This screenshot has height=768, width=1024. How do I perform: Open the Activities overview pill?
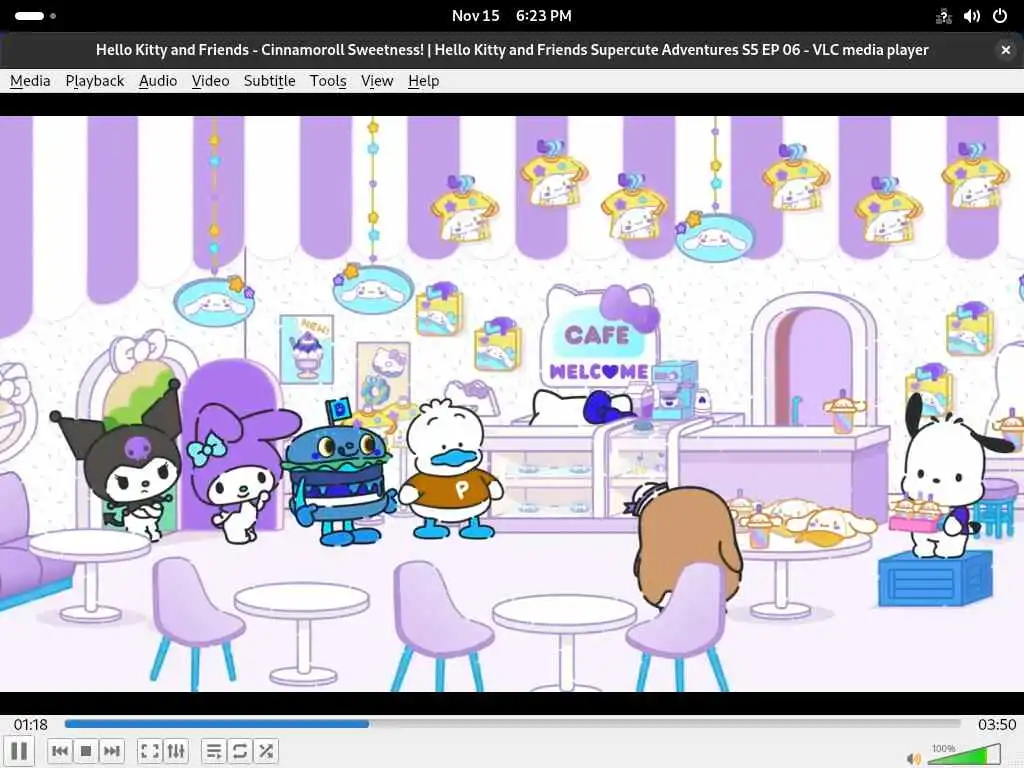pyautogui.click(x=35, y=16)
